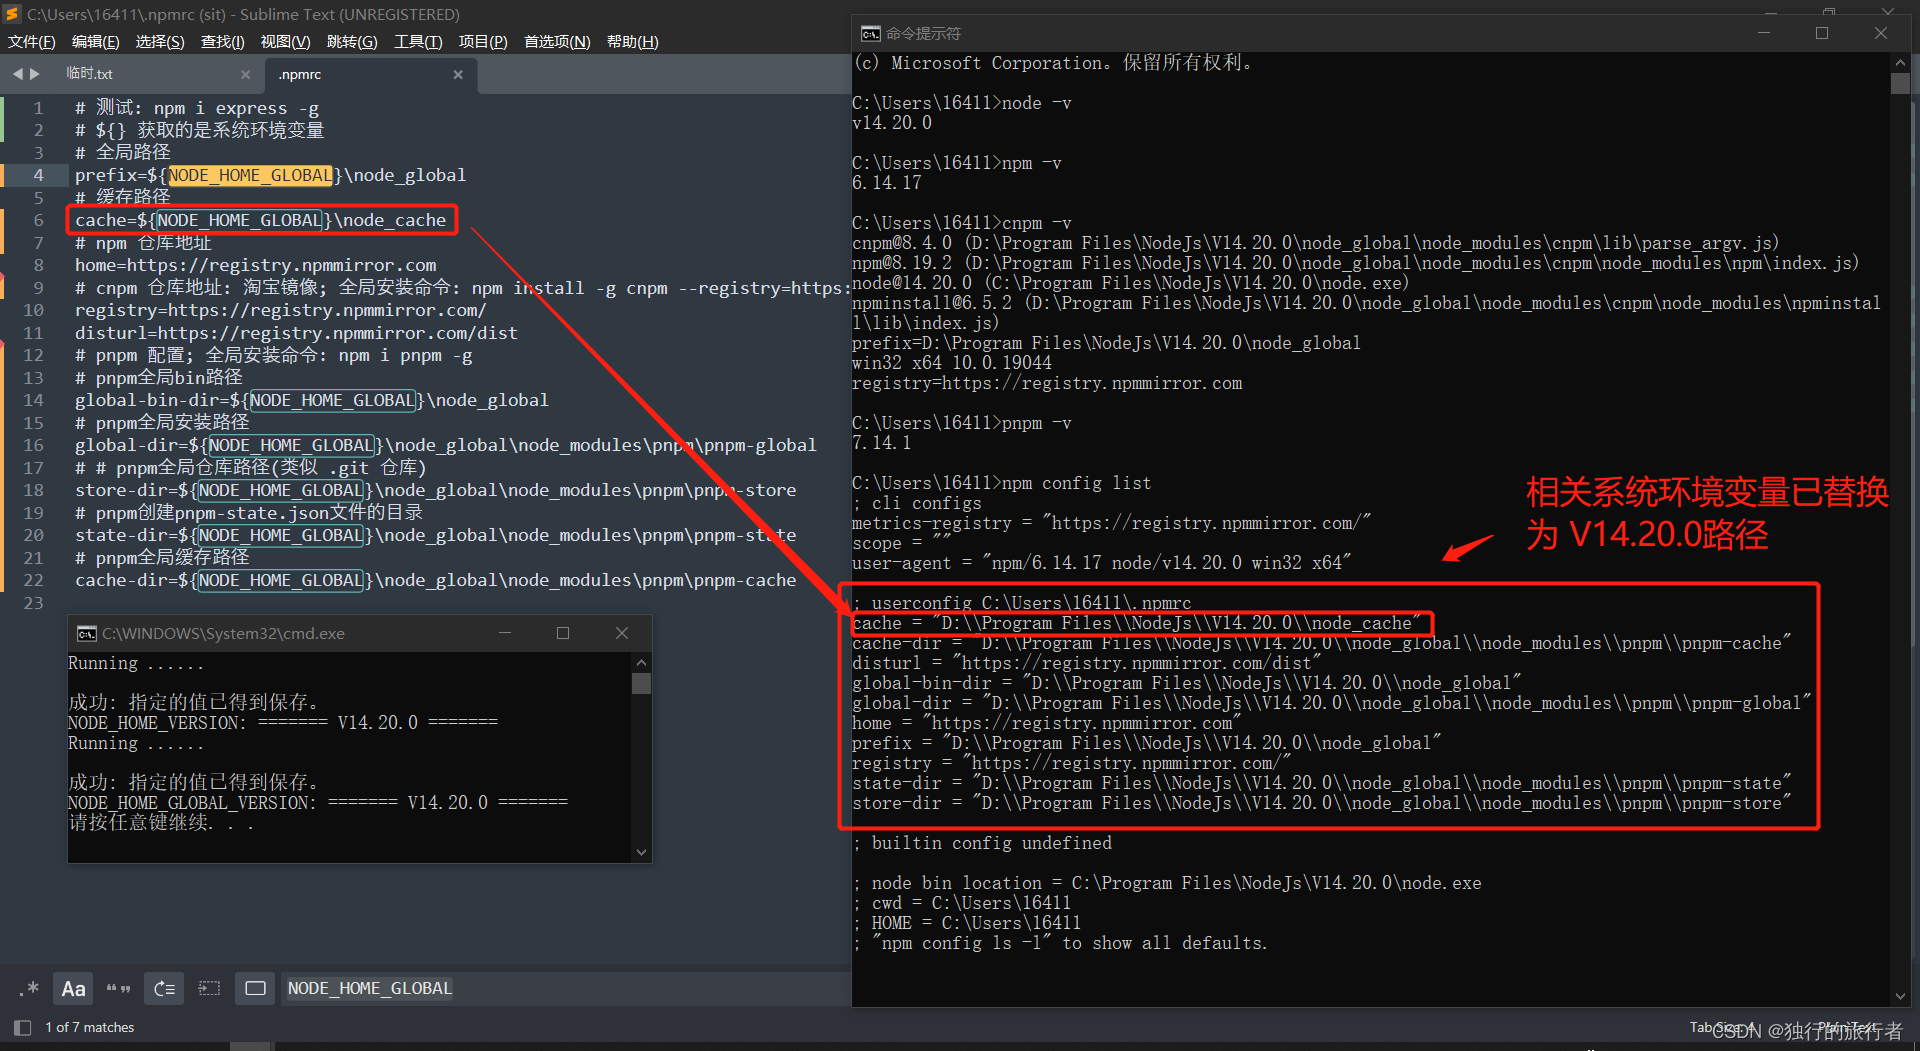Viewport: 1920px width, 1051px height.
Task: Toggle regular expression search in find bar
Action: pyautogui.click(x=29, y=988)
